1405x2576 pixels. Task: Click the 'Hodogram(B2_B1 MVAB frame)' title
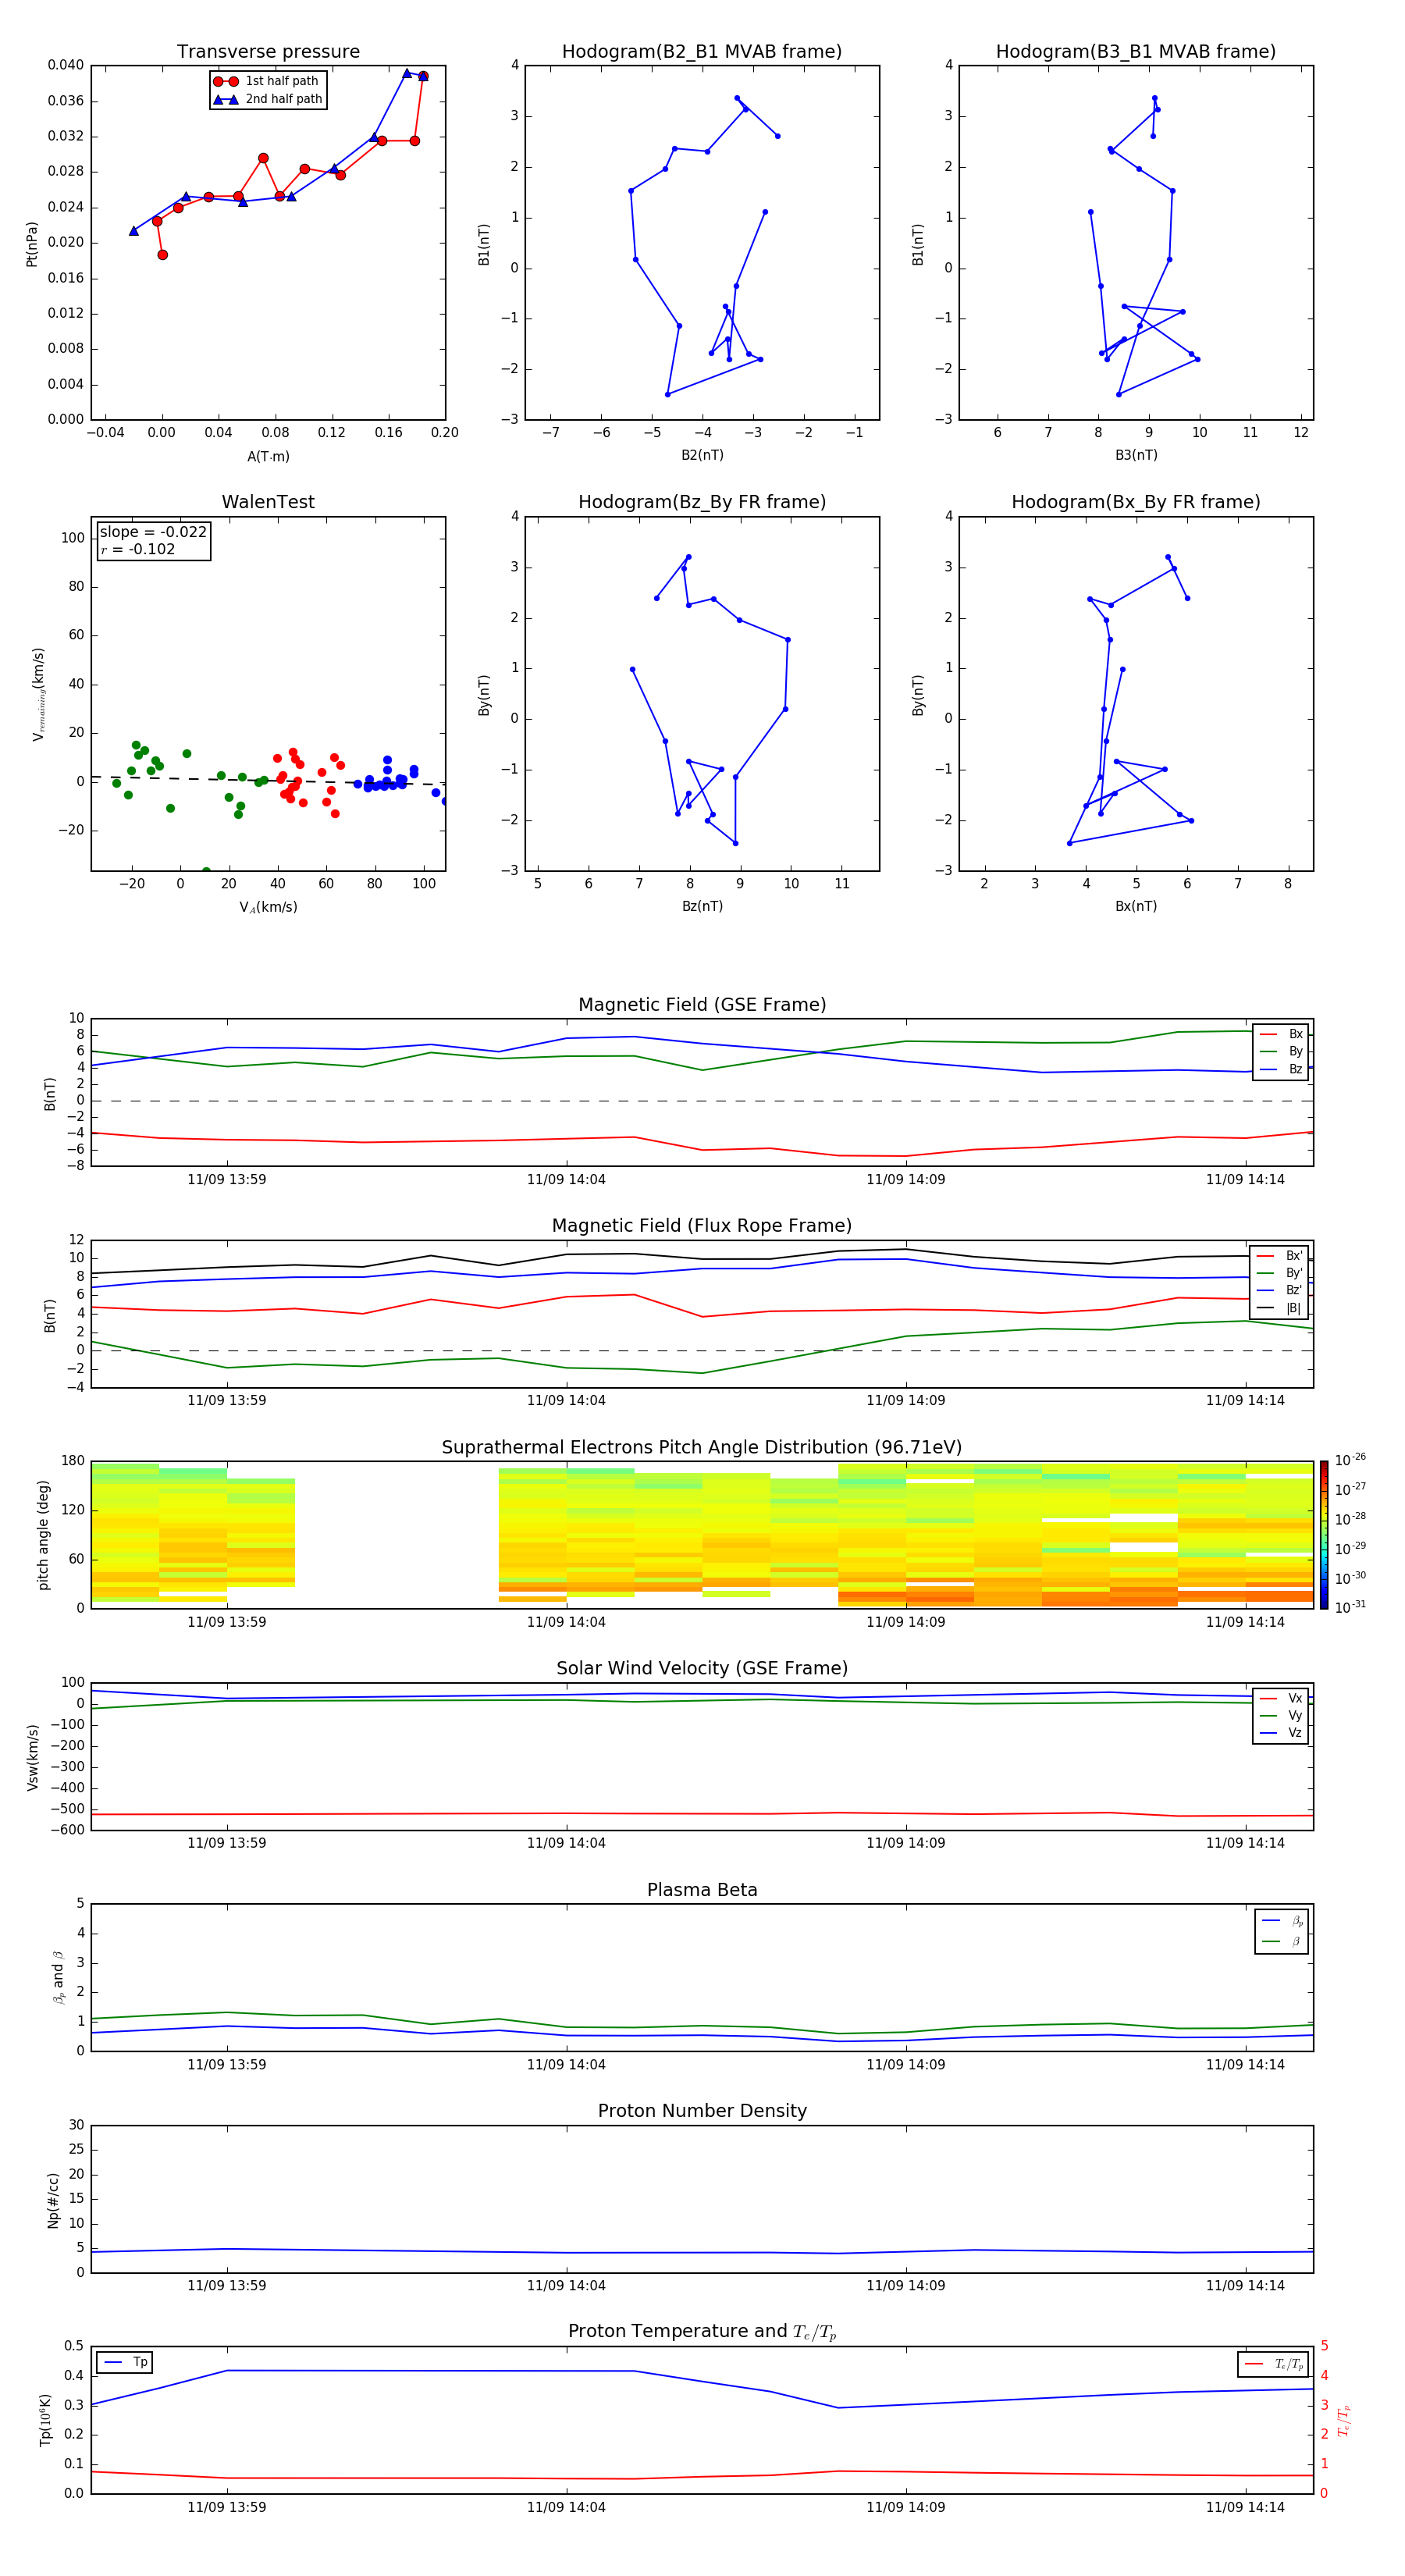702,52
